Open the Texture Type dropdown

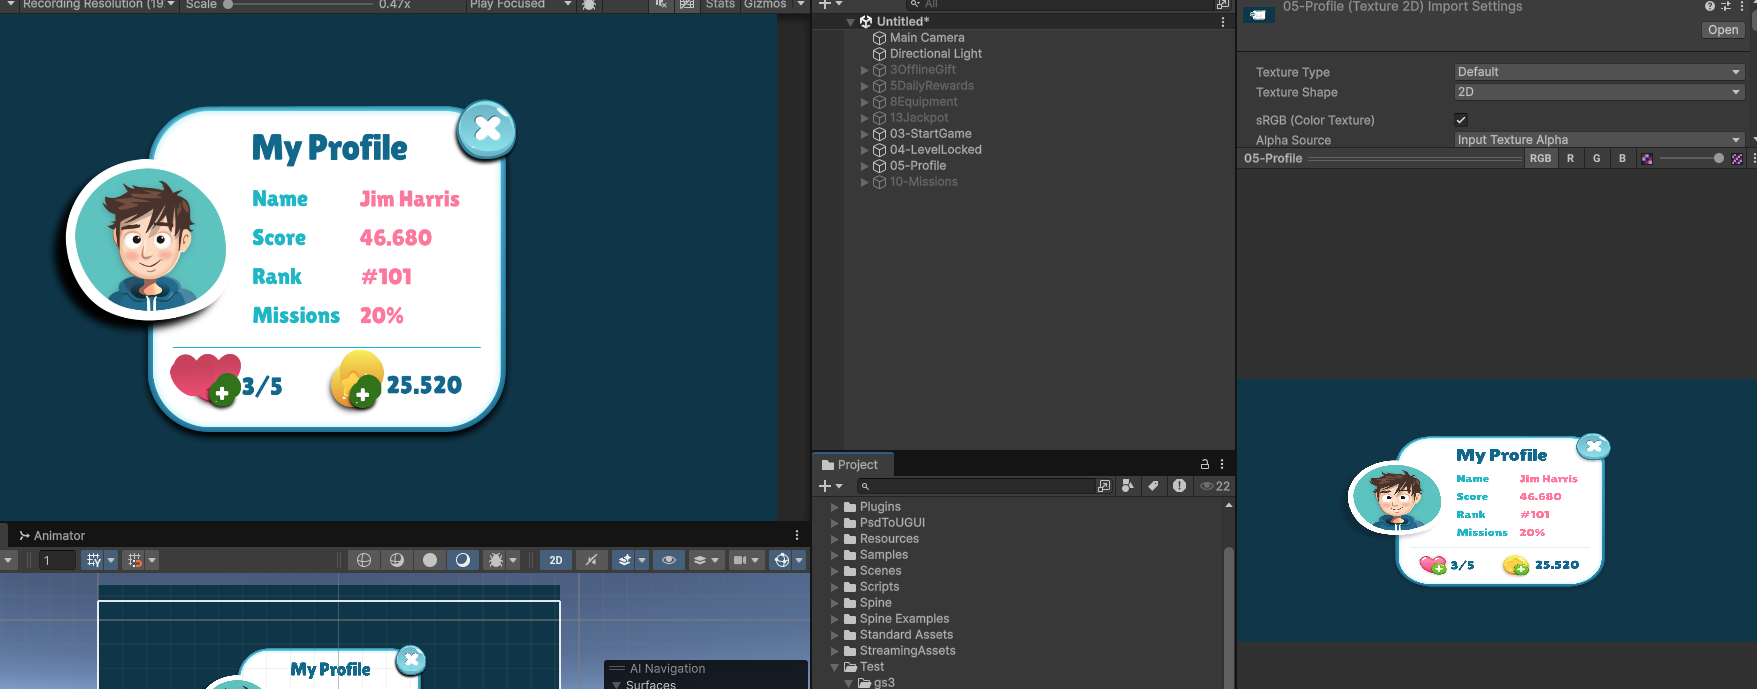[x=1598, y=72]
